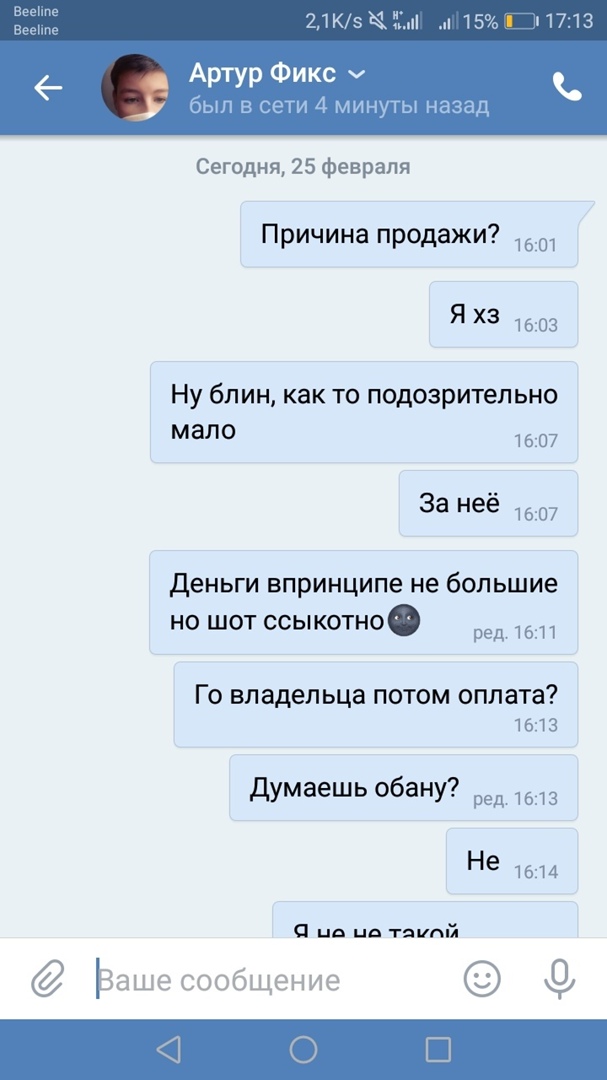The height and width of the screenshot is (1080, 607).
Task: Tap the moon emoji in message
Action: [404, 621]
